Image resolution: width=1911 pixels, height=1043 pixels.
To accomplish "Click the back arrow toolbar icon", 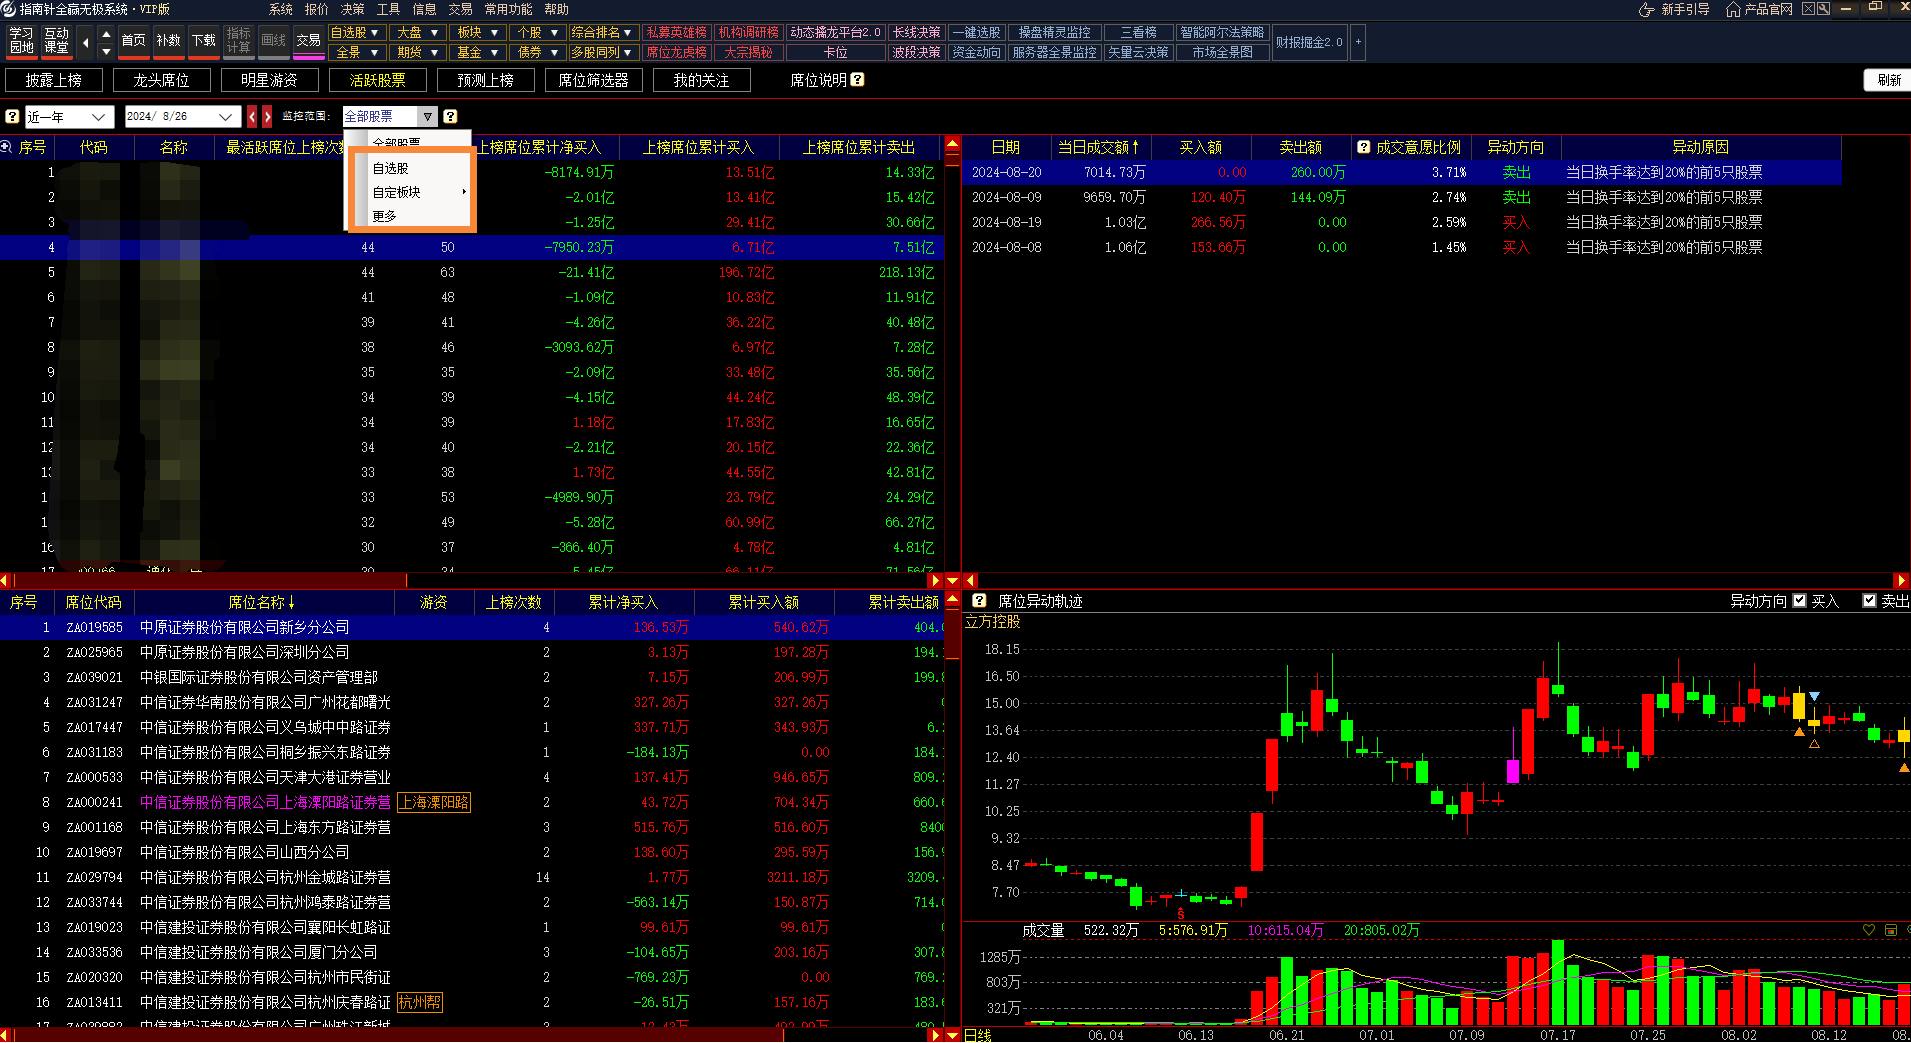I will click(x=85, y=42).
